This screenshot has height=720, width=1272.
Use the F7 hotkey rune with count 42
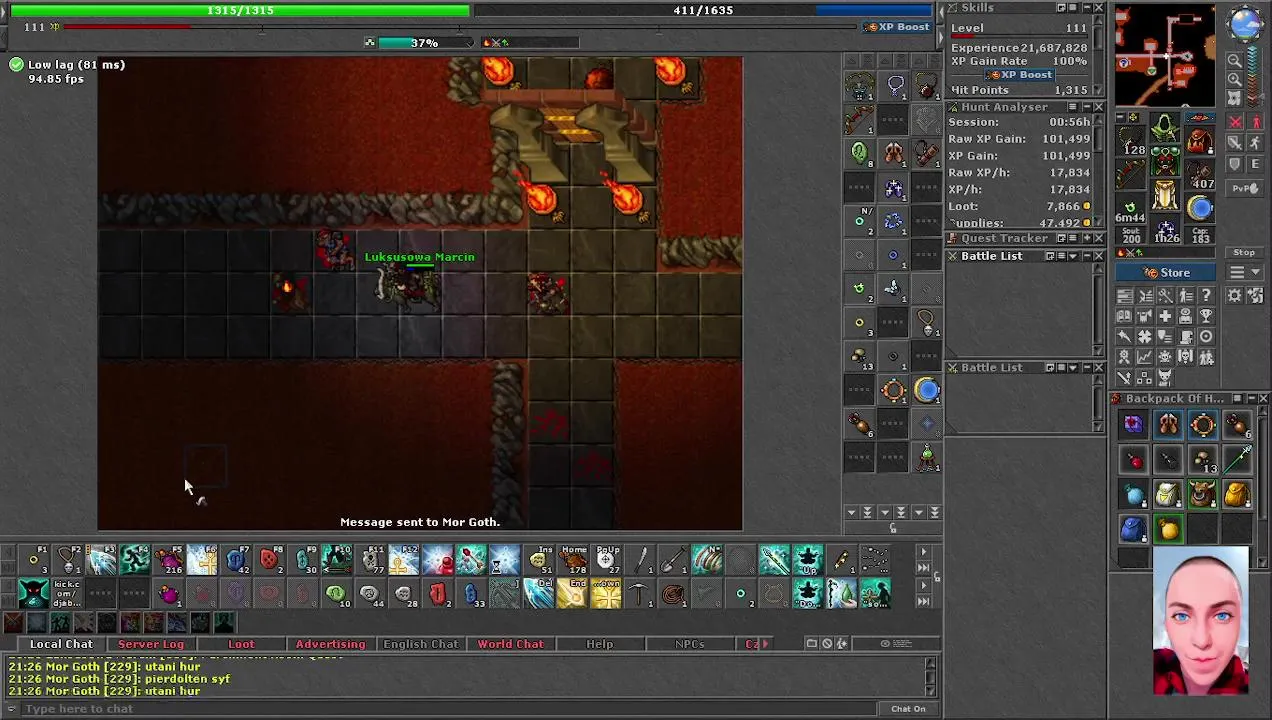coord(237,560)
